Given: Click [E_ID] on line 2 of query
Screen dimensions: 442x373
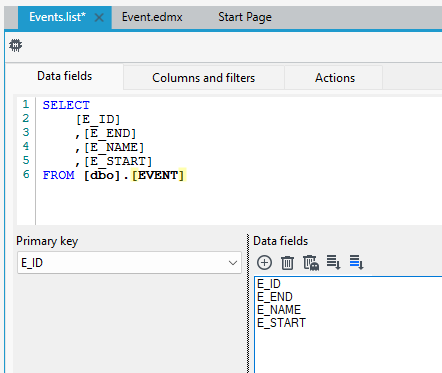Looking at the screenshot, I should [x=98, y=119].
